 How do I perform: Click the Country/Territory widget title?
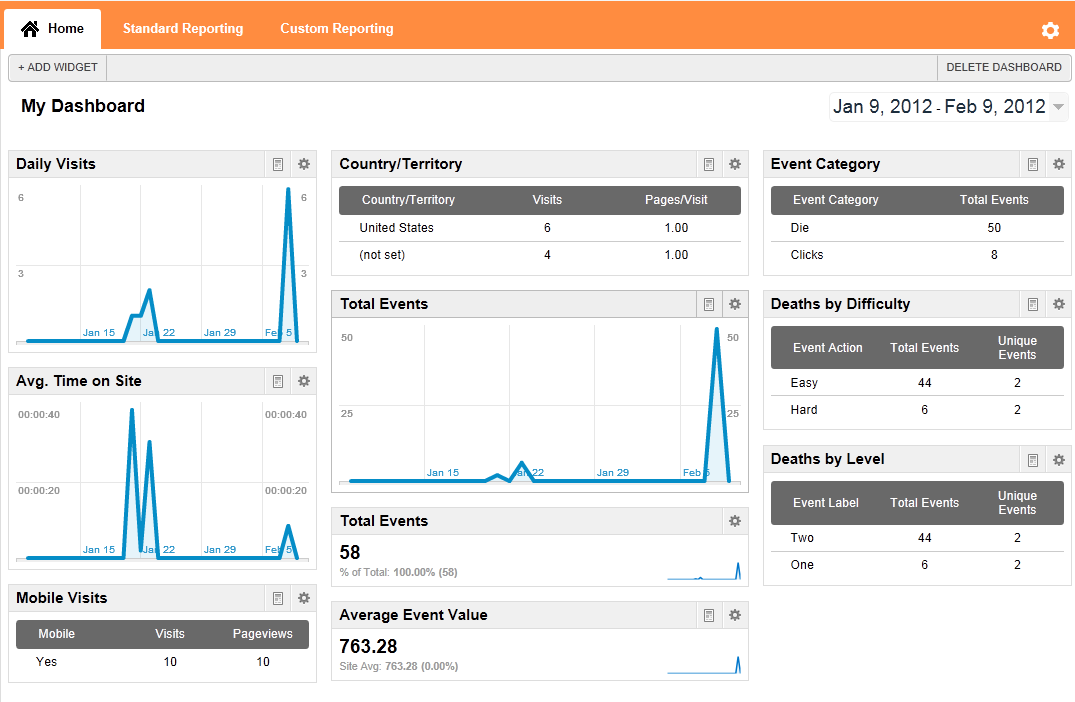click(x=400, y=165)
